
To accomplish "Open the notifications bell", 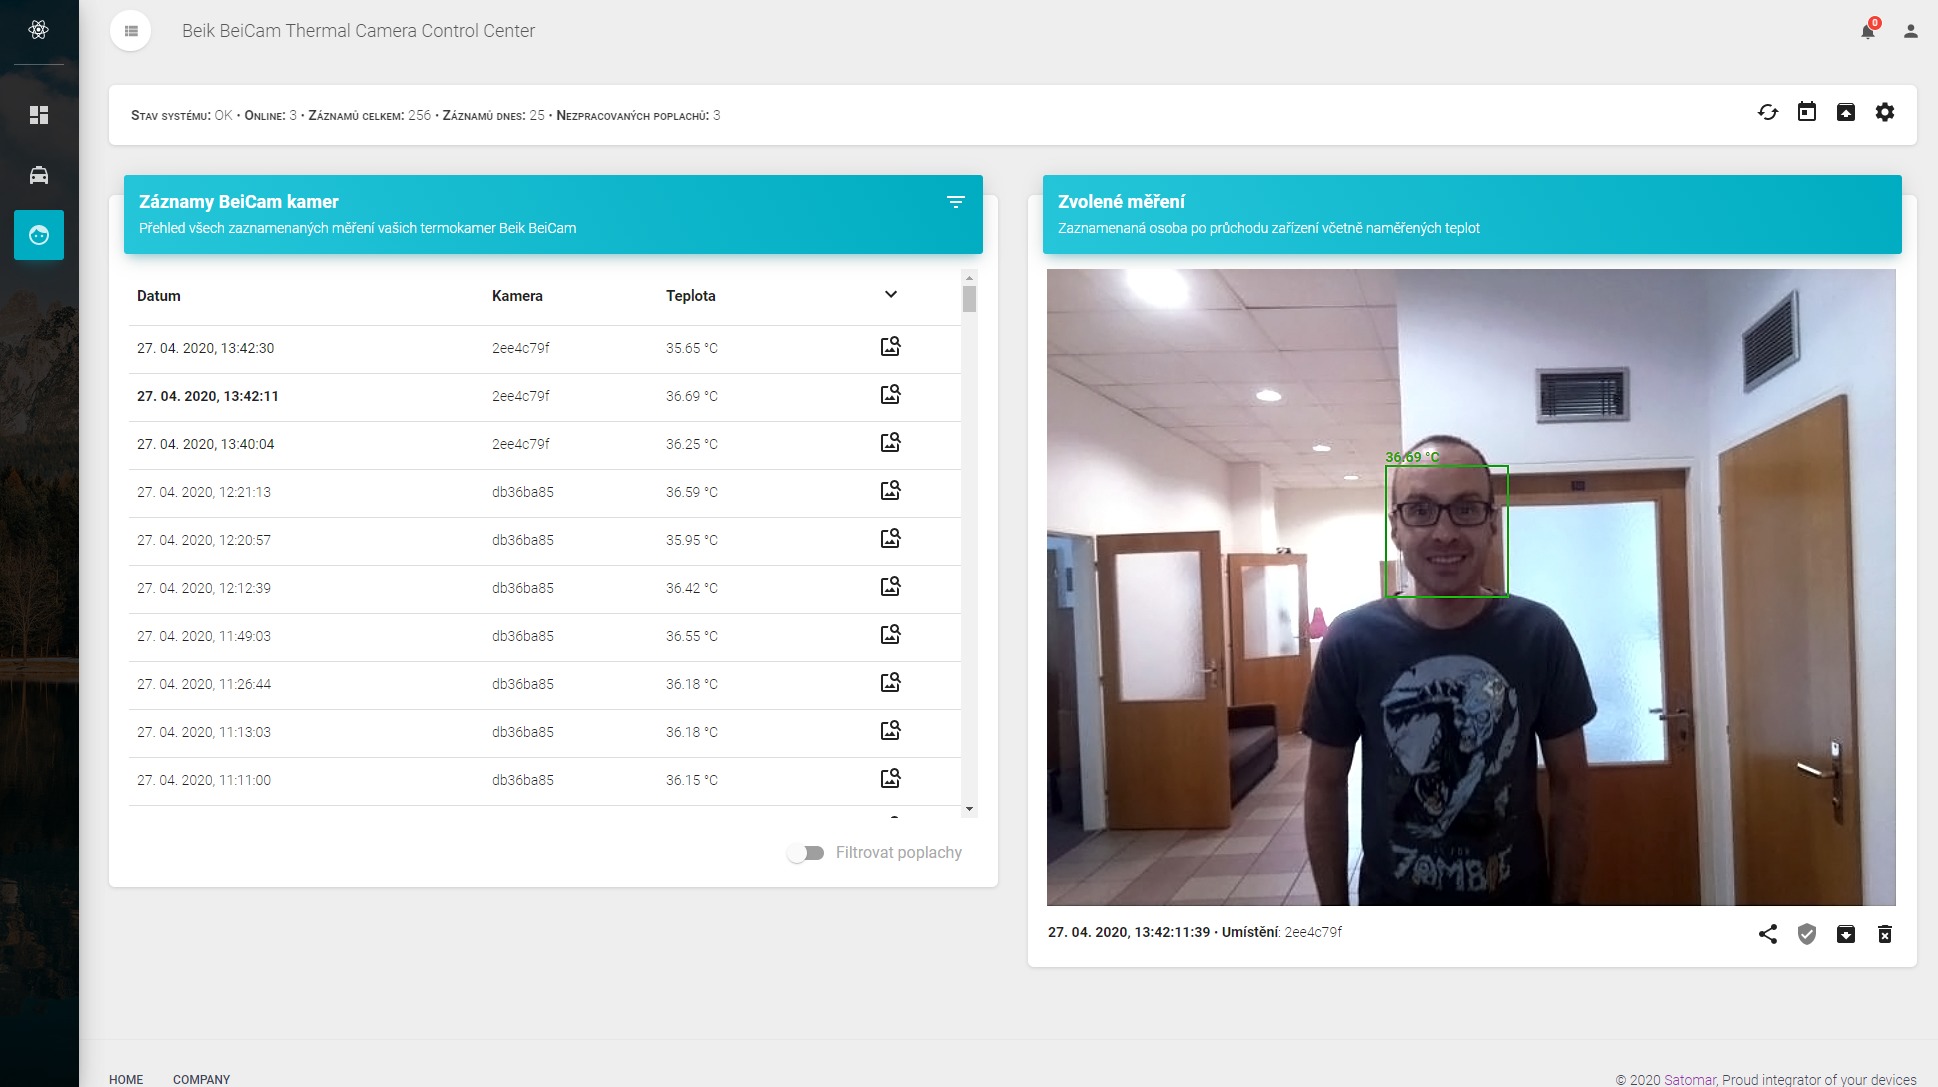I will click(1867, 31).
